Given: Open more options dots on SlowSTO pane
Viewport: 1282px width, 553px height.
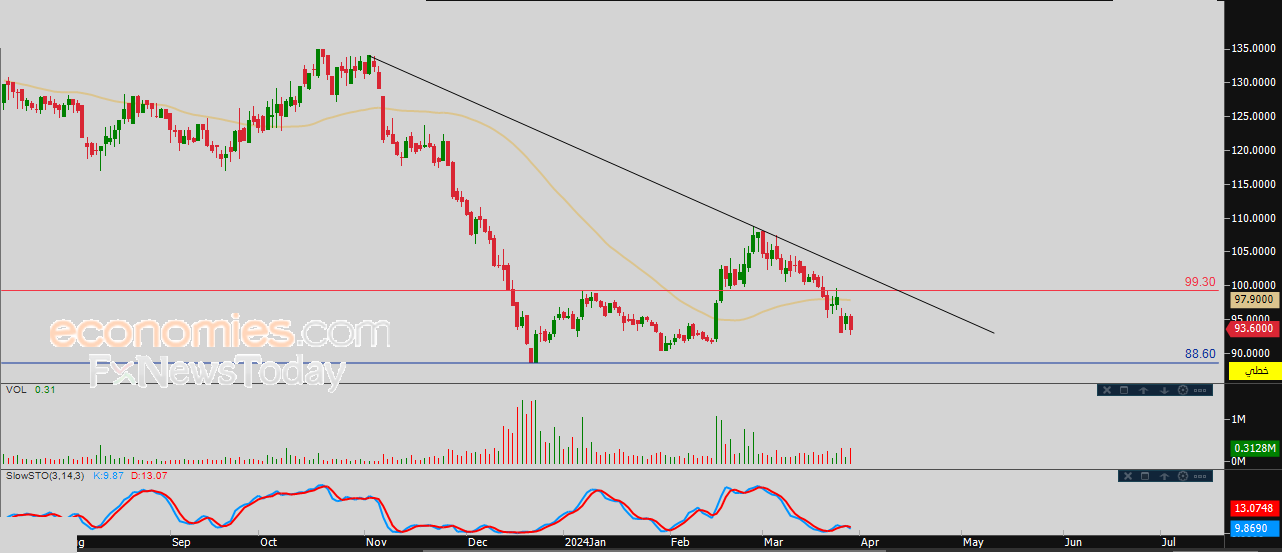Looking at the screenshot, I should coord(1200,476).
